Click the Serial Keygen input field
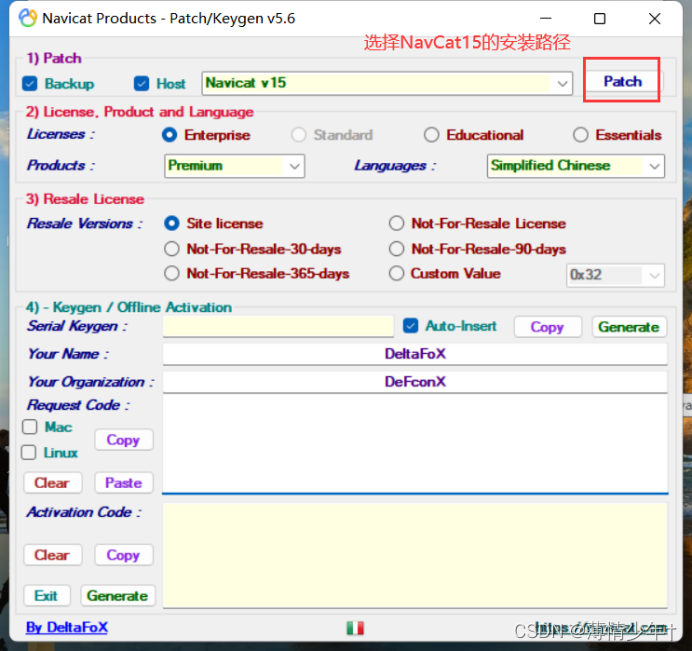 tap(278, 326)
